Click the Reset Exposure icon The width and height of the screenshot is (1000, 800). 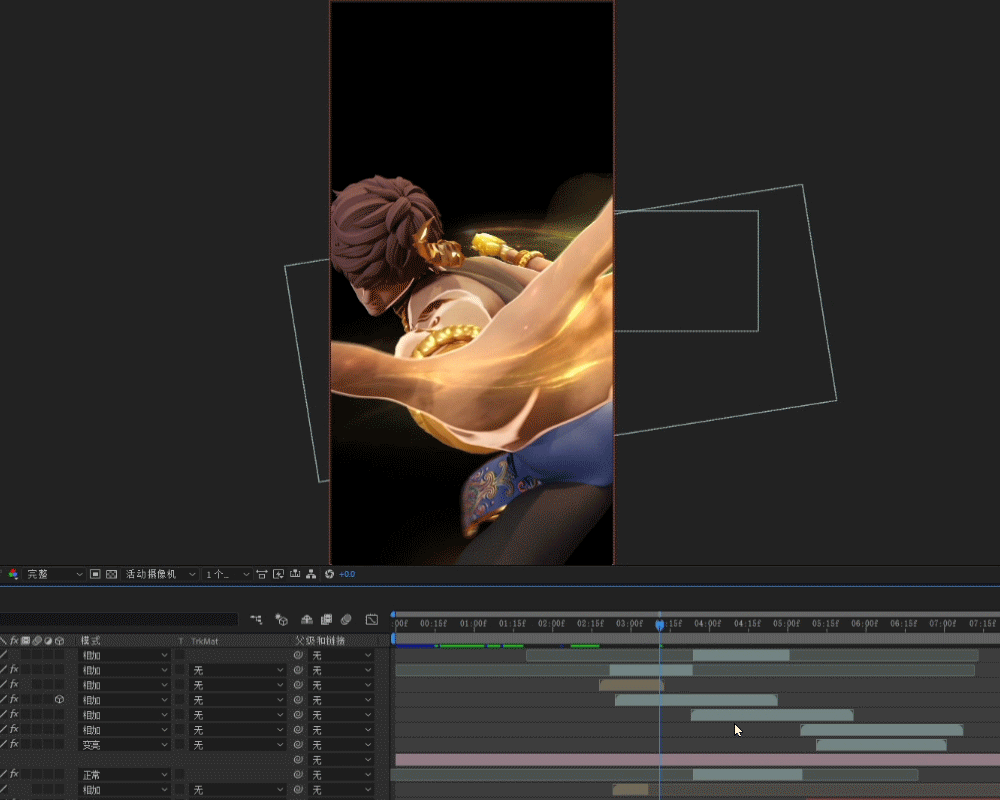(329, 574)
